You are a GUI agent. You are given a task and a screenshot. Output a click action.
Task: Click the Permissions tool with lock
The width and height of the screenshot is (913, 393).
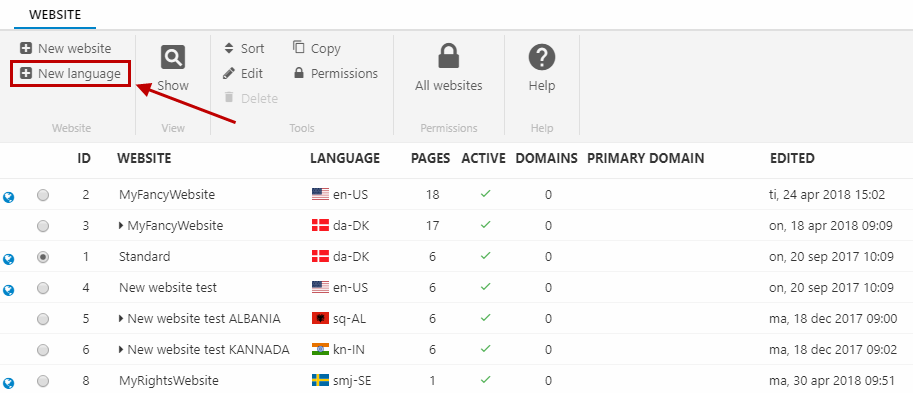336,73
